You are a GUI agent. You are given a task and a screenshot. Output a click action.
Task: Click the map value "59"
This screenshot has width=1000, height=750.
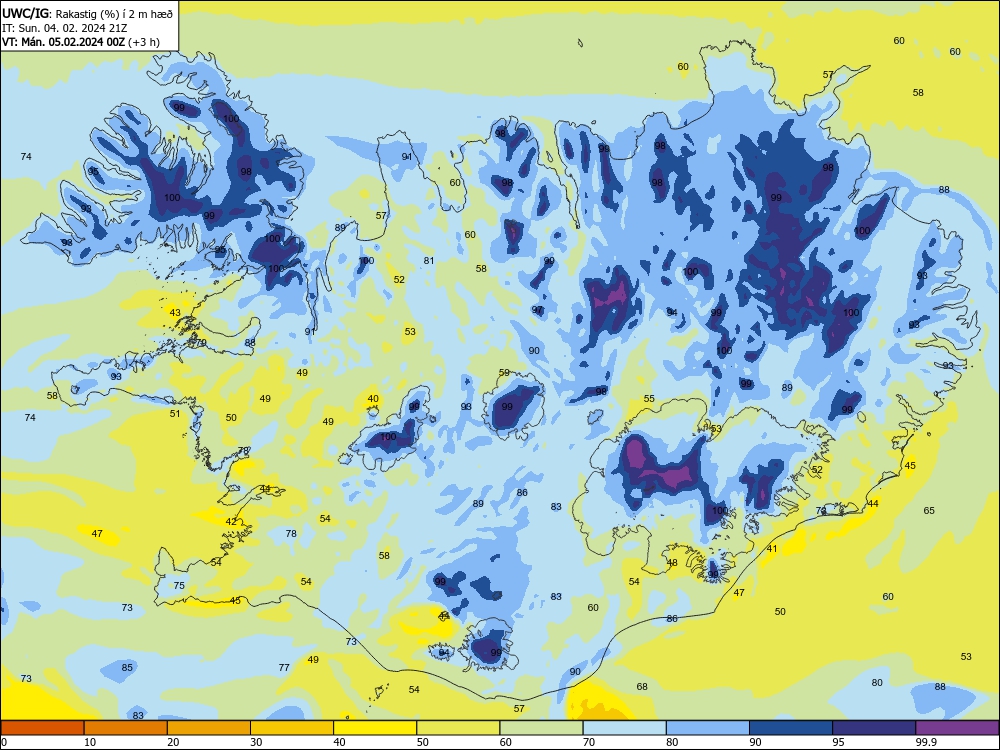504,372
